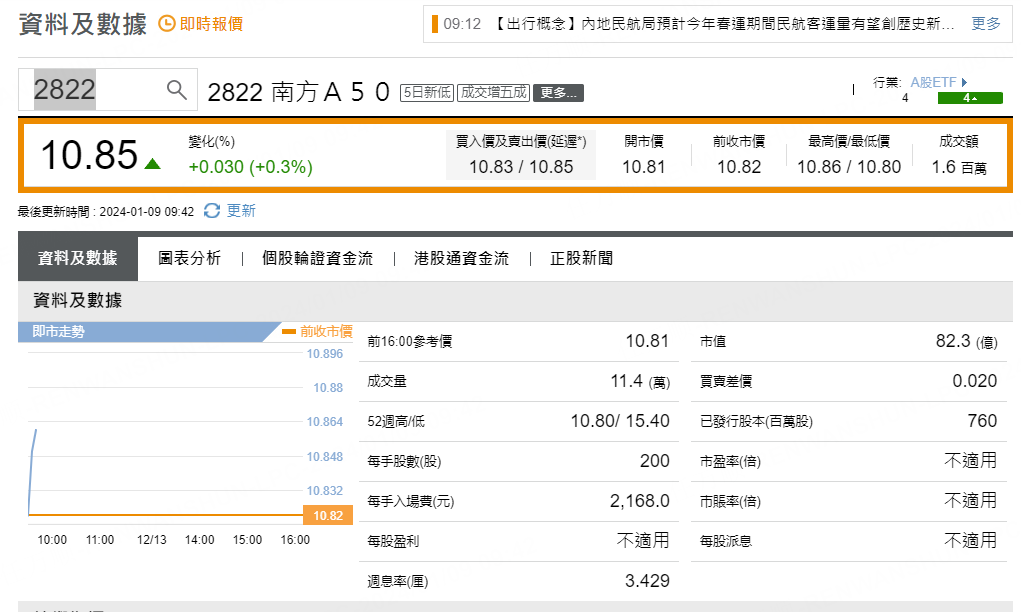Click the 最後更新時間 timestamp
Image resolution: width=1021 pixels, height=612 pixels.
point(106,212)
